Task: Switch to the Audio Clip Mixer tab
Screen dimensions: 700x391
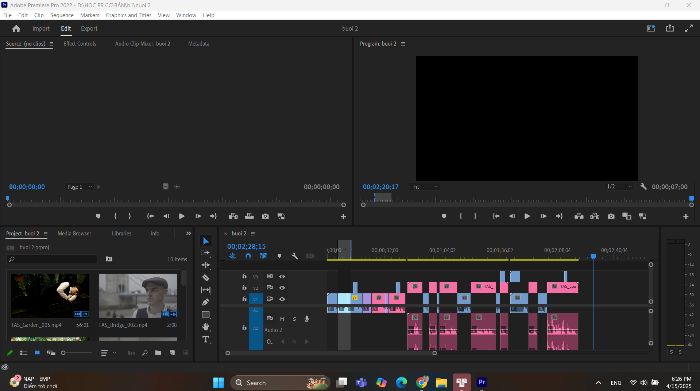Action: (x=142, y=44)
